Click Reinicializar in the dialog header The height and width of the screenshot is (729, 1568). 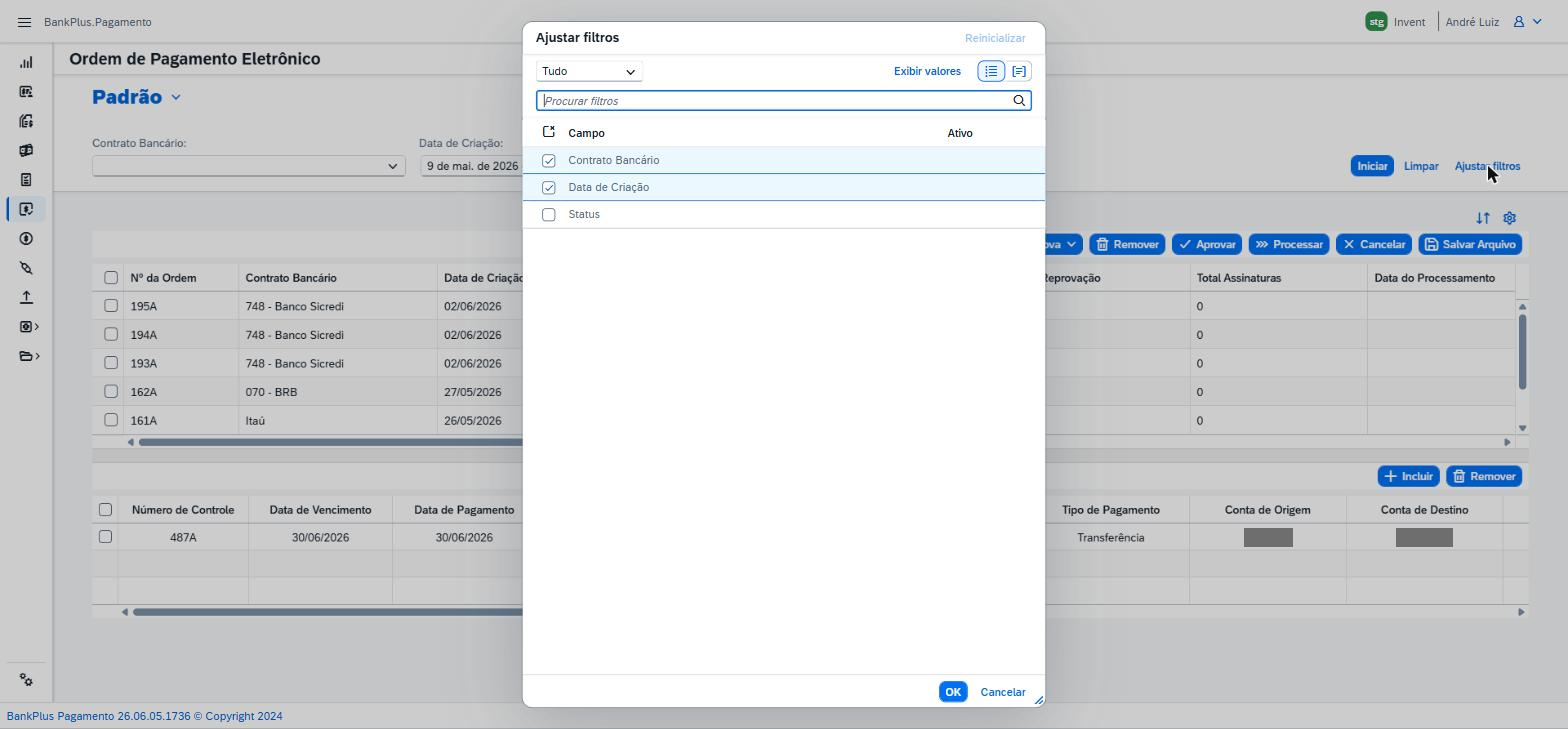995,38
